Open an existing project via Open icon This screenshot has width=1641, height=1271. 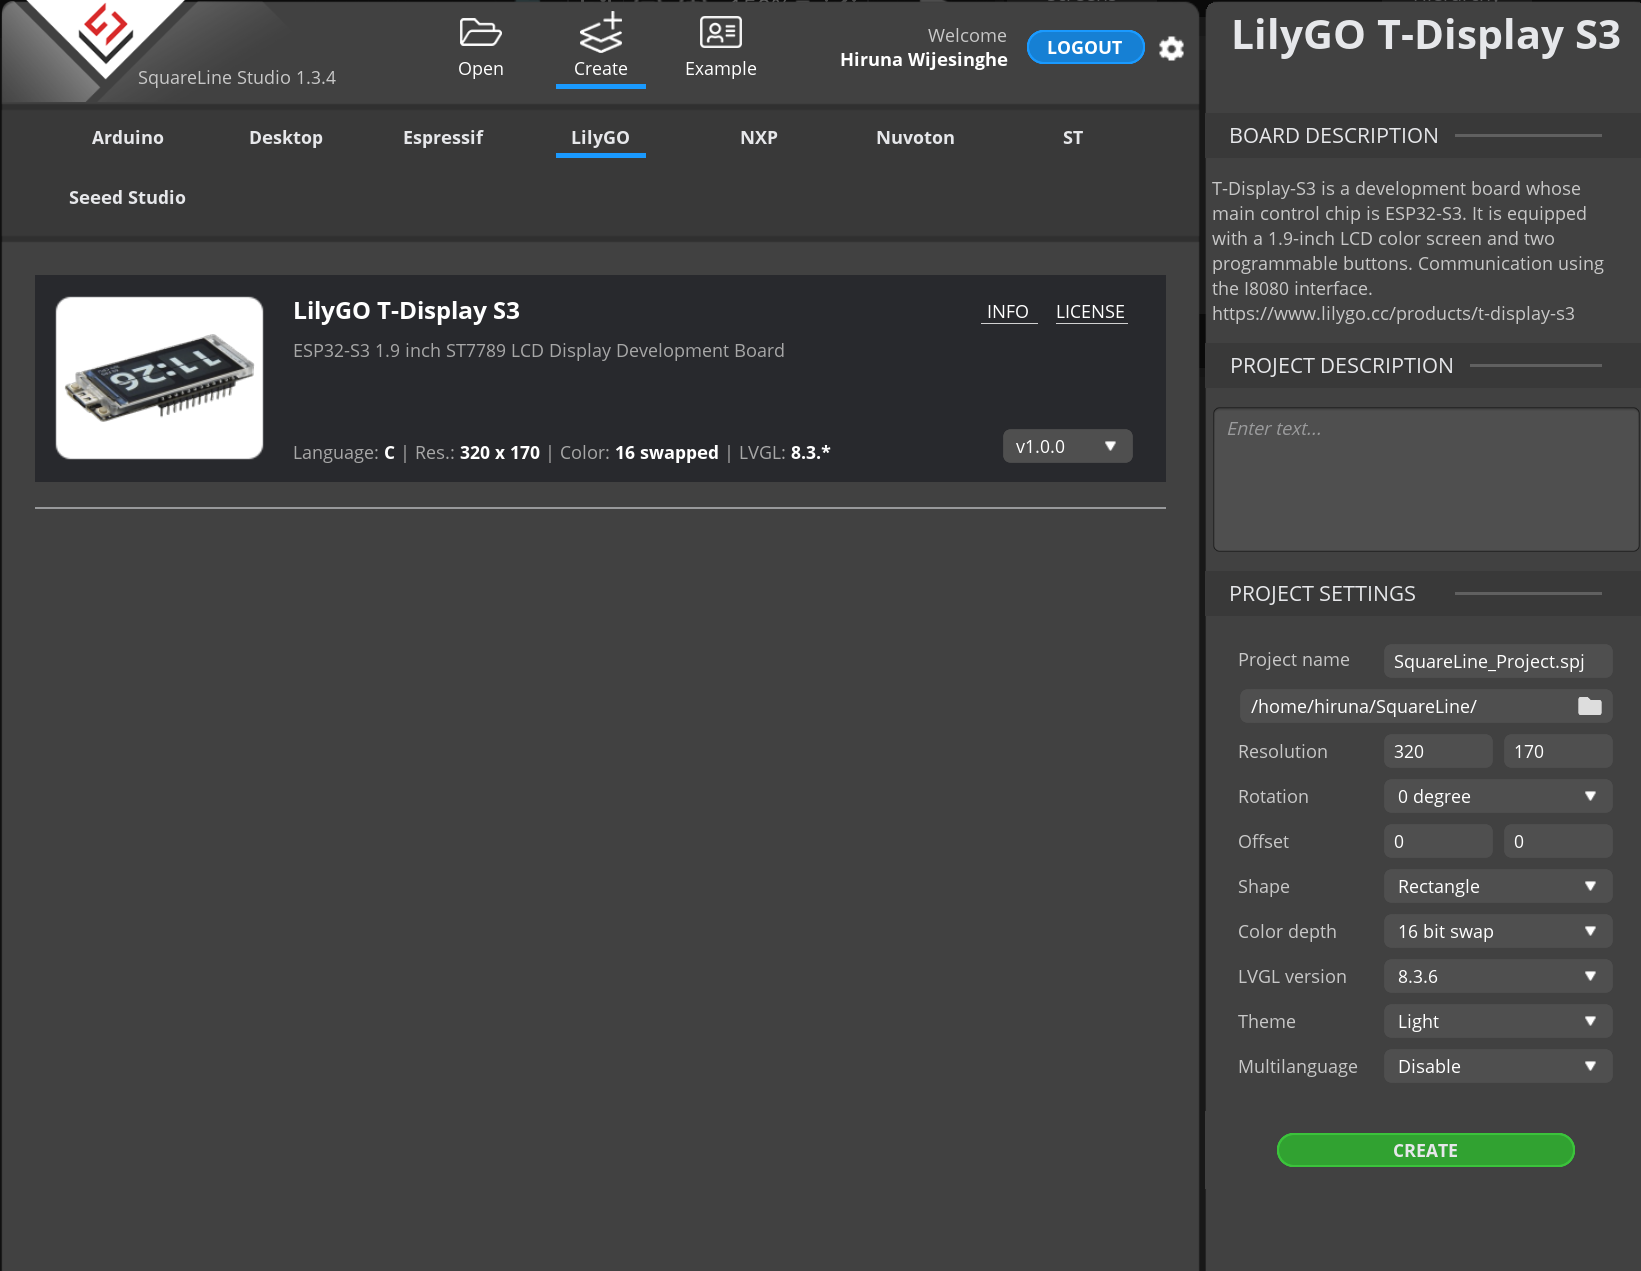coord(481,48)
